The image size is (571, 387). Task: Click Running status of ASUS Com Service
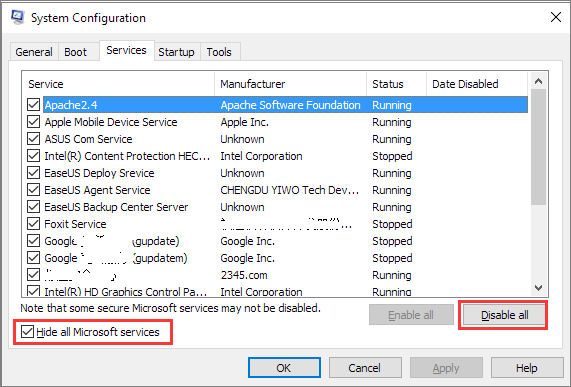(392, 139)
